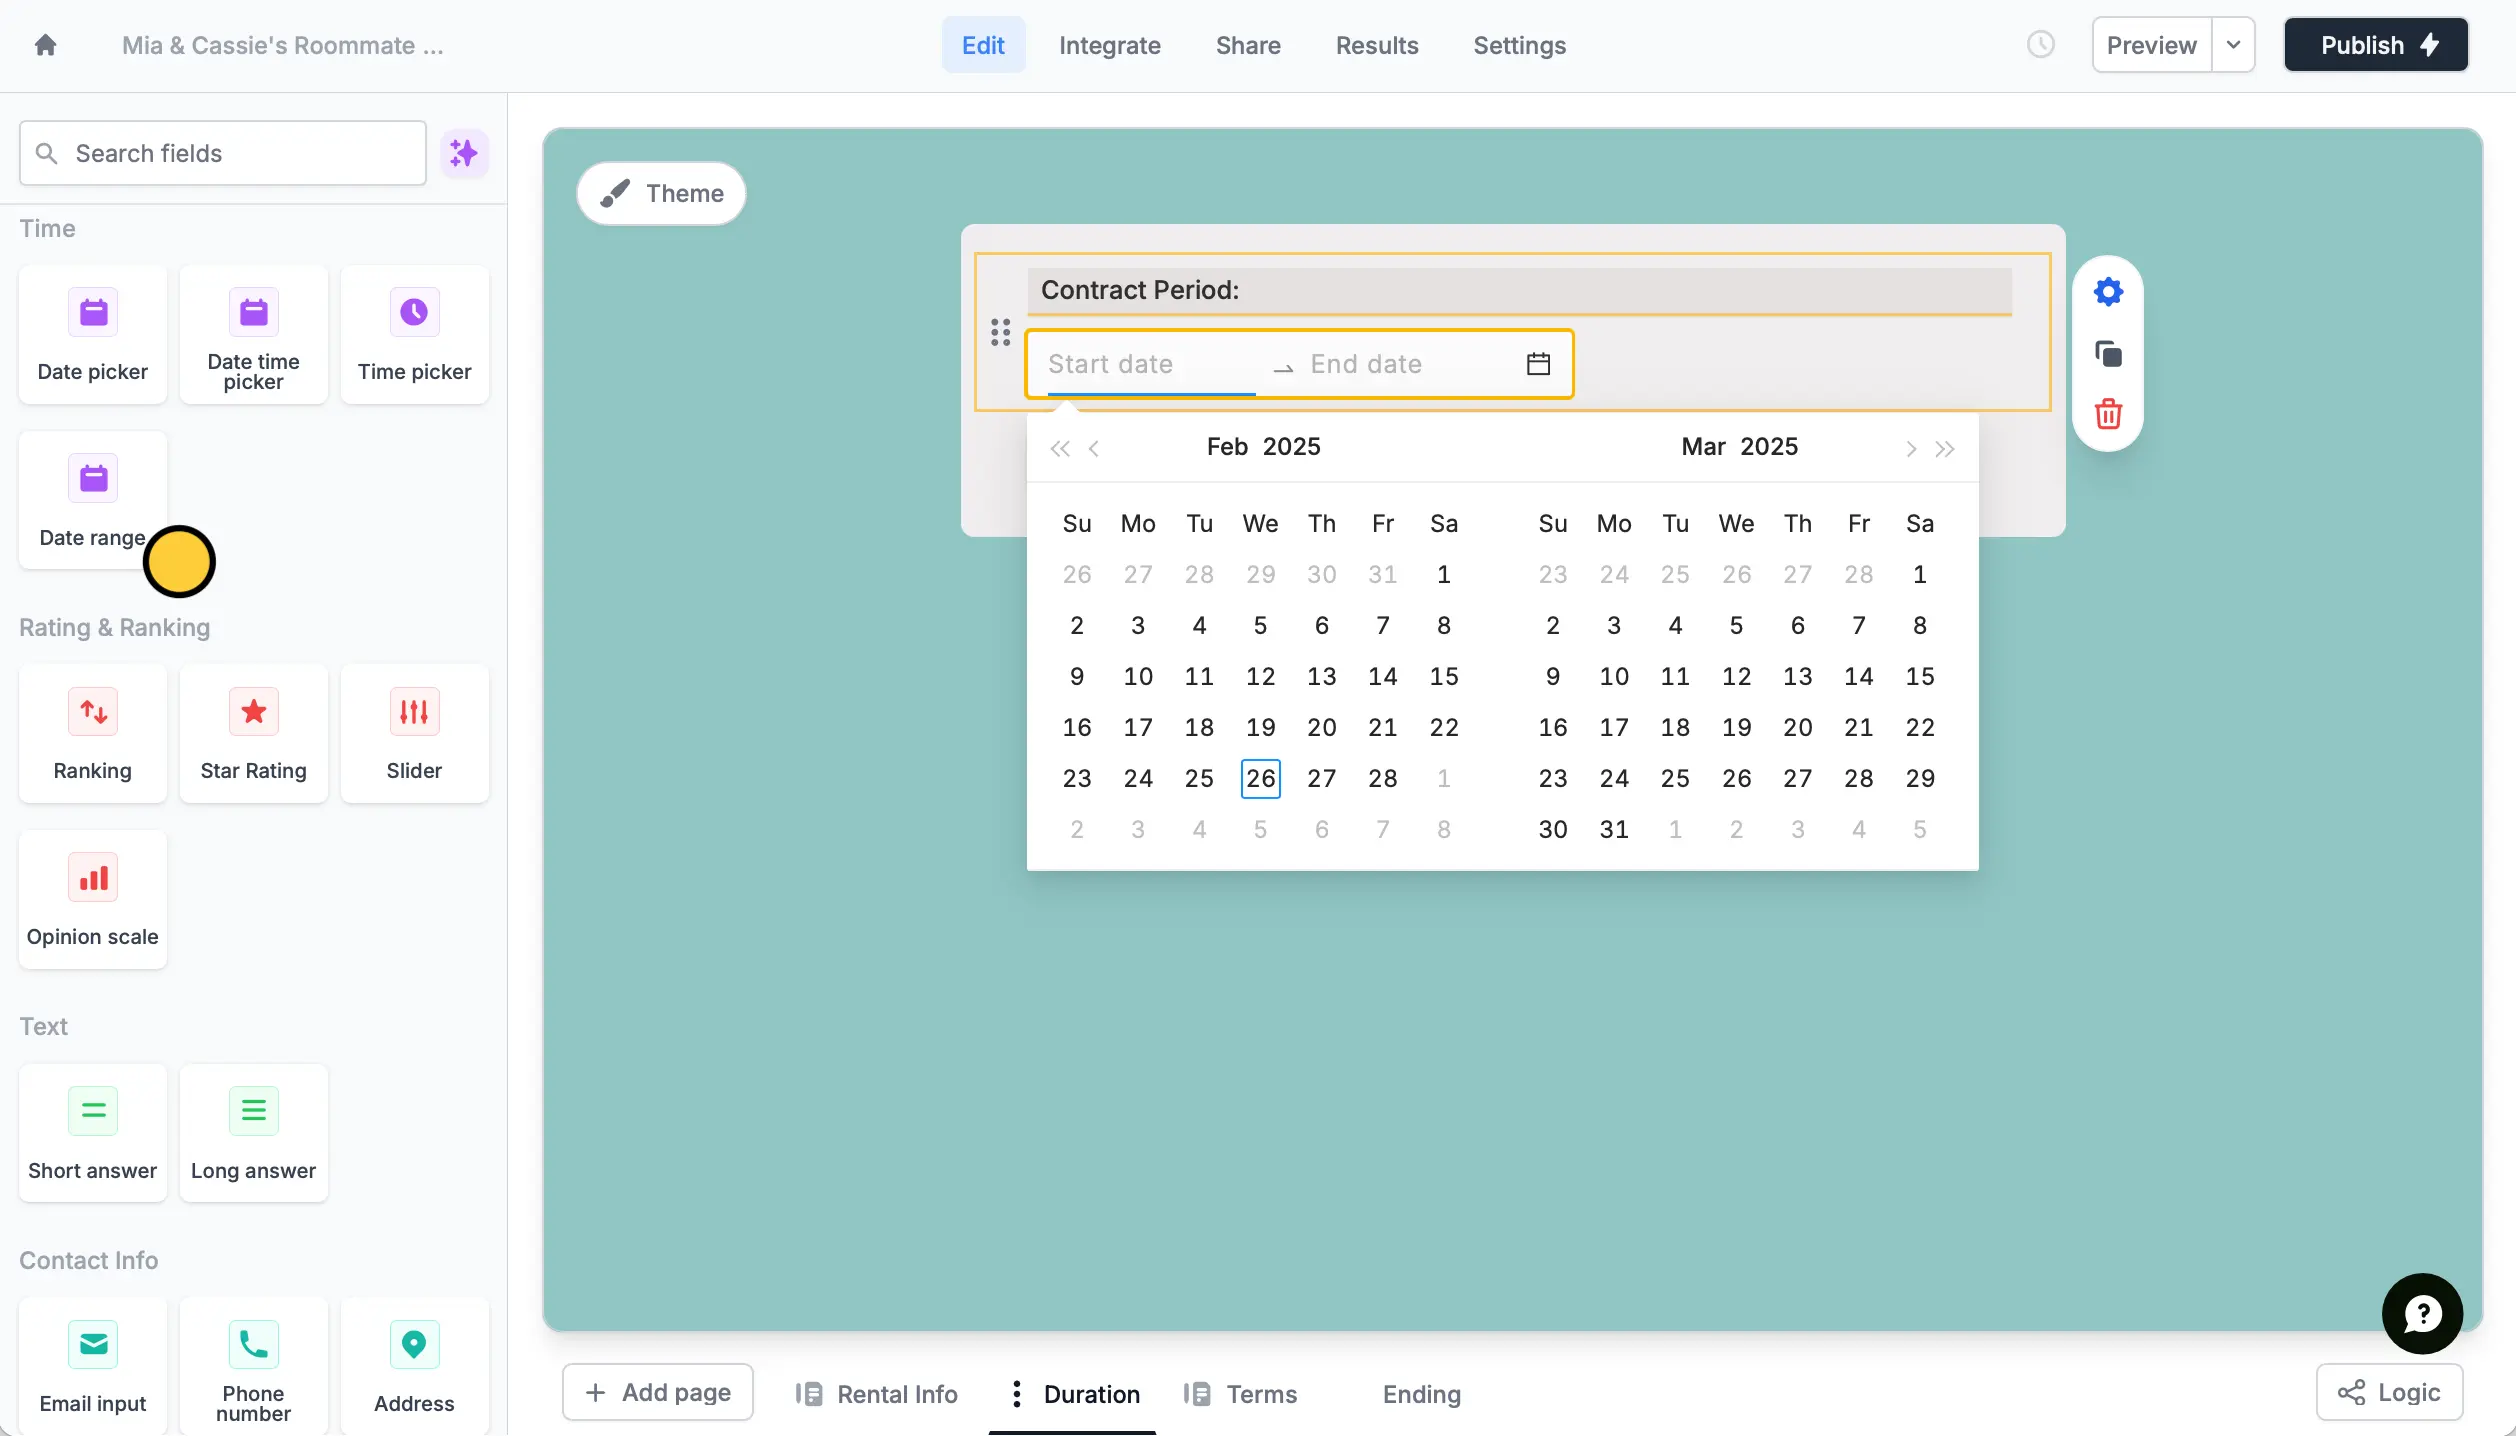Go to home via house icon
The width and height of the screenshot is (2516, 1436).
click(x=45, y=45)
